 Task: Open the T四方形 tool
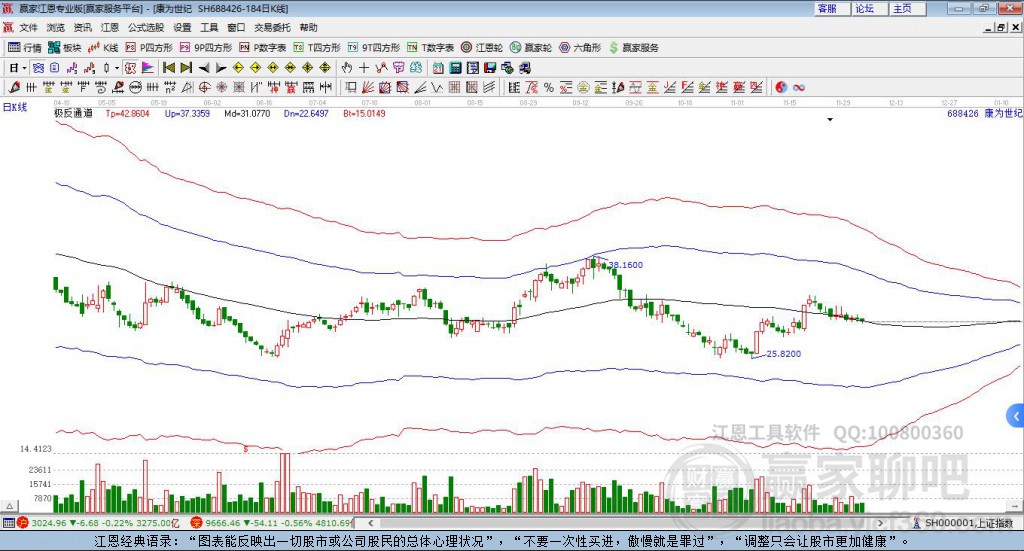(317, 48)
